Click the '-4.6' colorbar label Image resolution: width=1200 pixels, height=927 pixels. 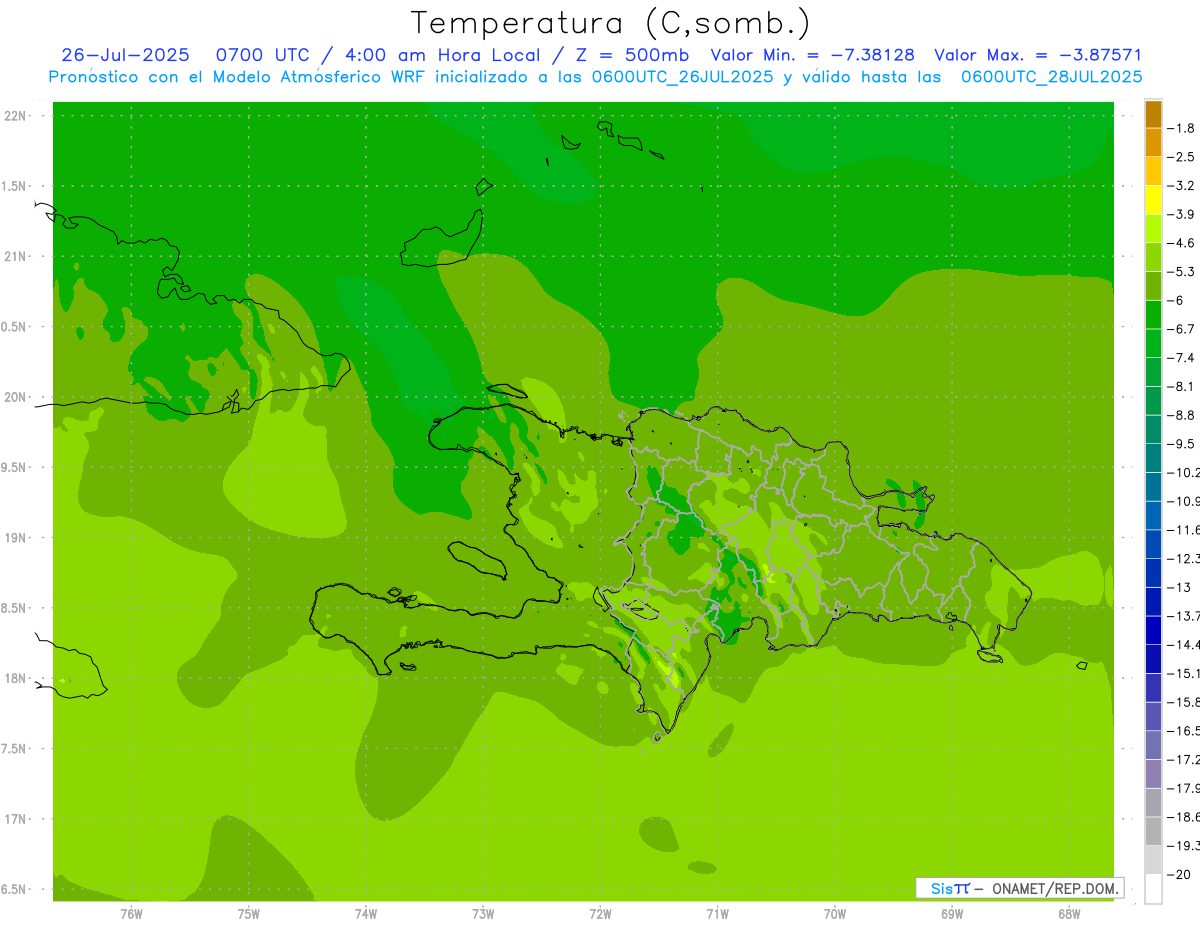1182,243
